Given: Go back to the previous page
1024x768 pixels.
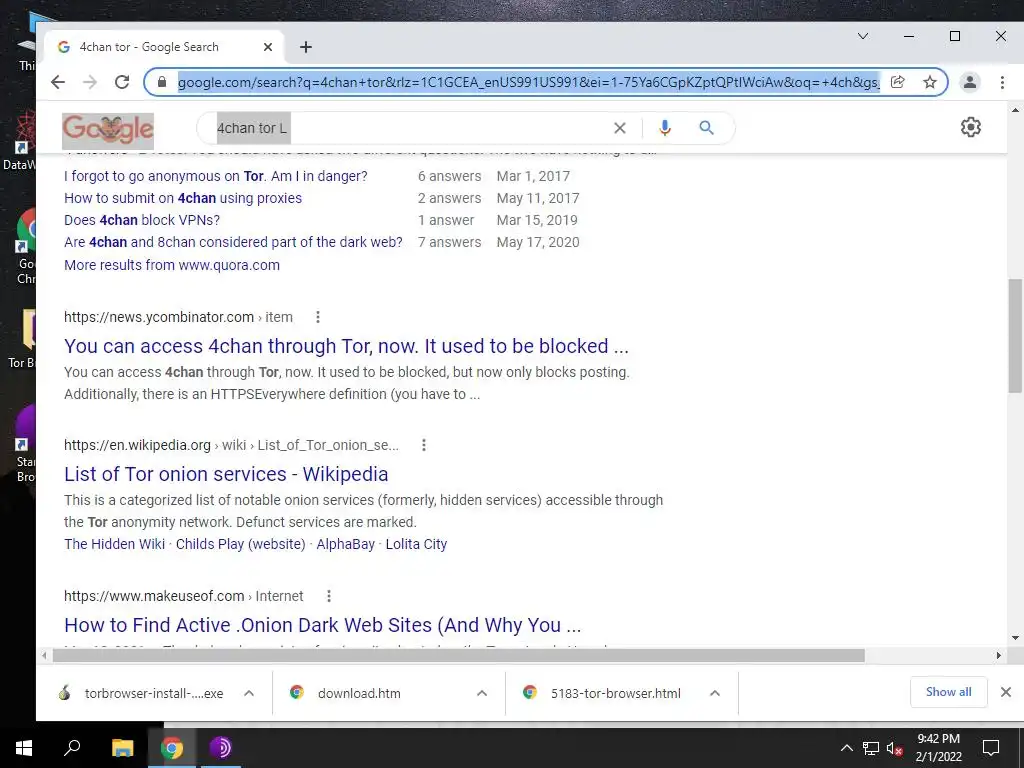Looking at the screenshot, I should pyautogui.click(x=58, y=82).
